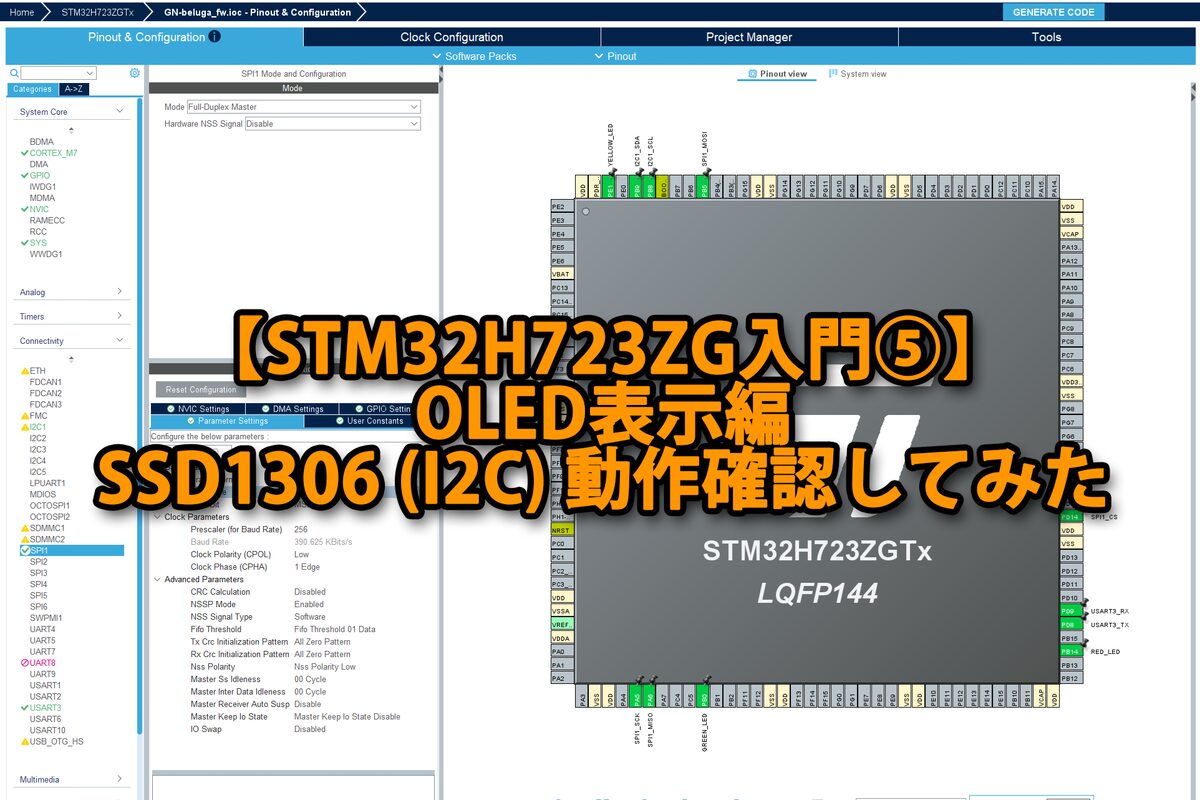The height and width of the screenshot is (800, 1200).
Task: Collapse the System Core category
Action: coord(119,112)
